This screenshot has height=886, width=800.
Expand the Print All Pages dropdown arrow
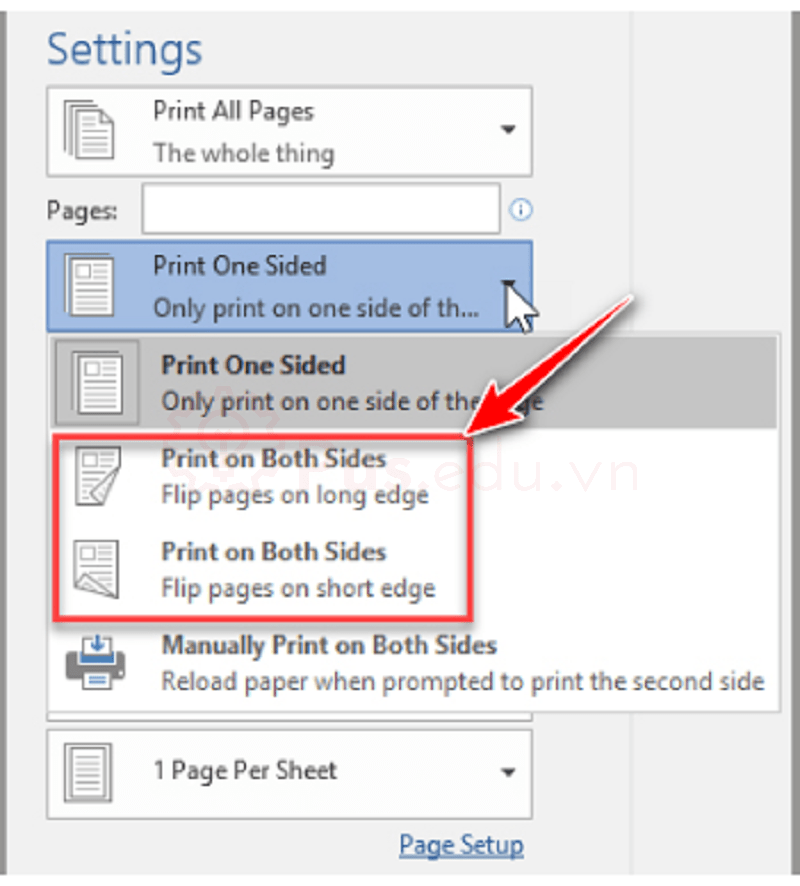(508, 130)
